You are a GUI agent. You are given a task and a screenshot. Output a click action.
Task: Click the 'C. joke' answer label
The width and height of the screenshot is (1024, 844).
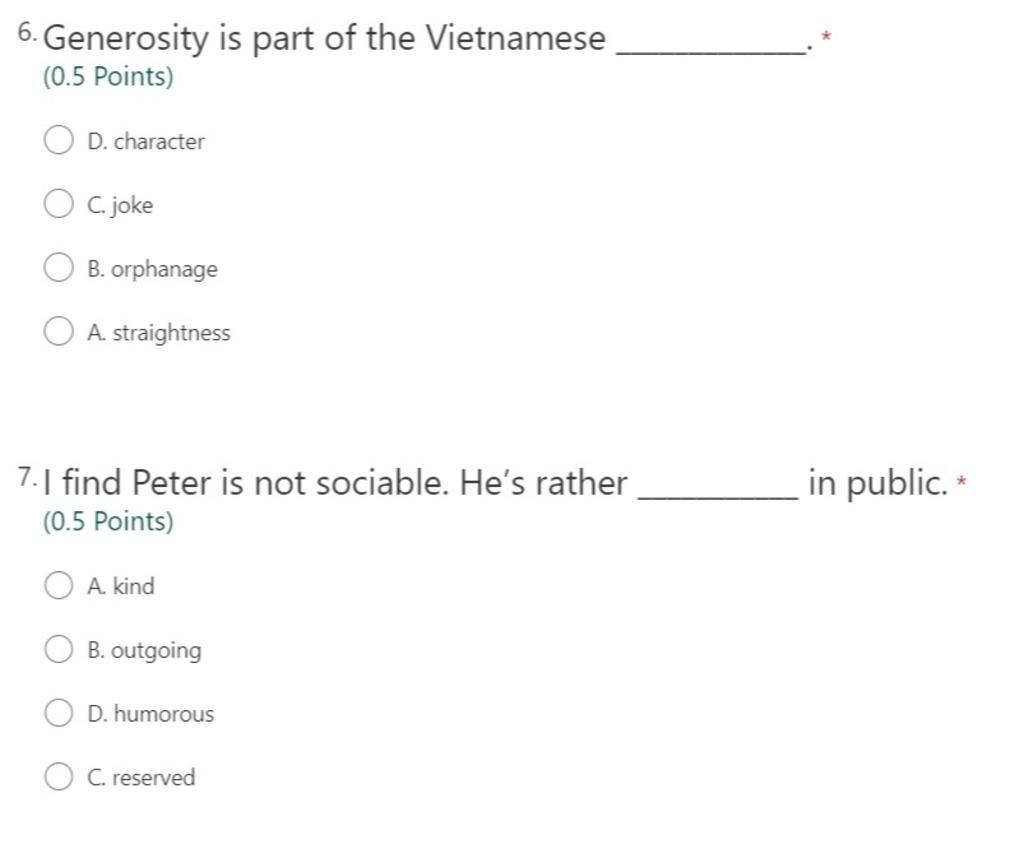pos(120,205)
